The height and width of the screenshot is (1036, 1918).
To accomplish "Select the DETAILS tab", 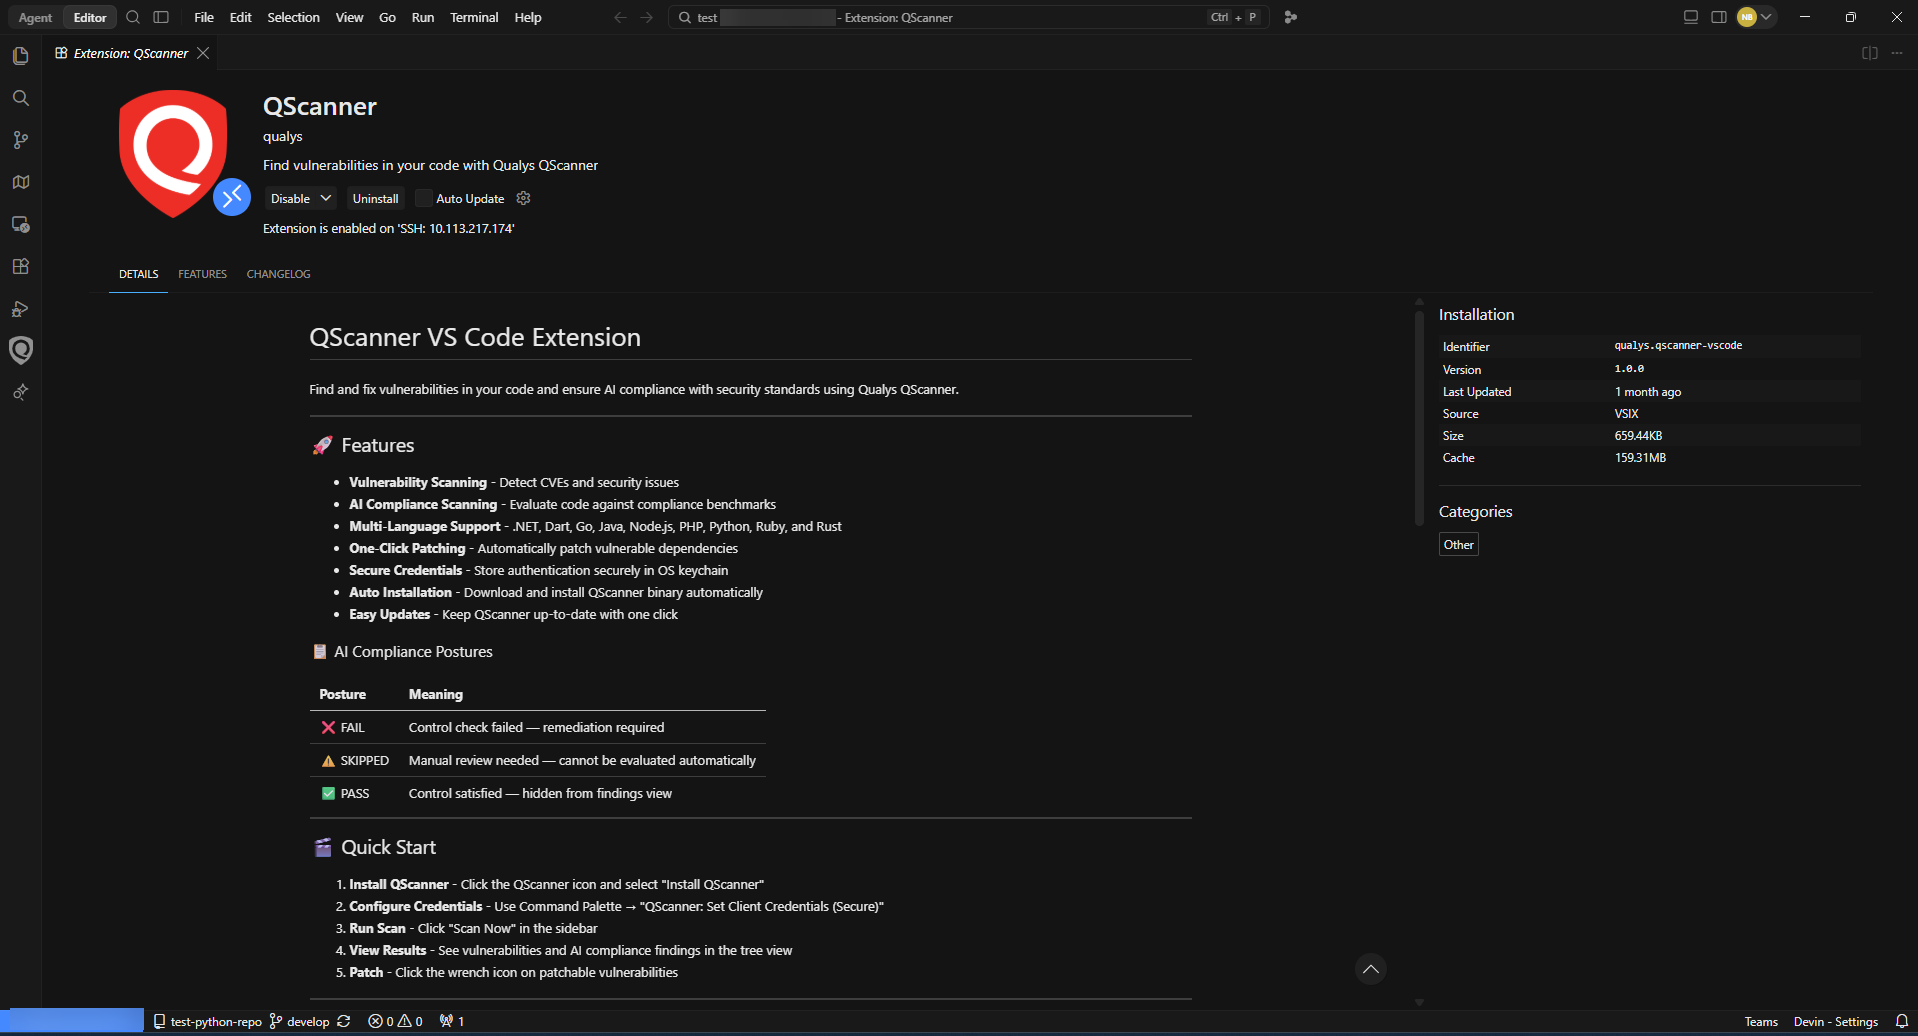I will [139, 274].
